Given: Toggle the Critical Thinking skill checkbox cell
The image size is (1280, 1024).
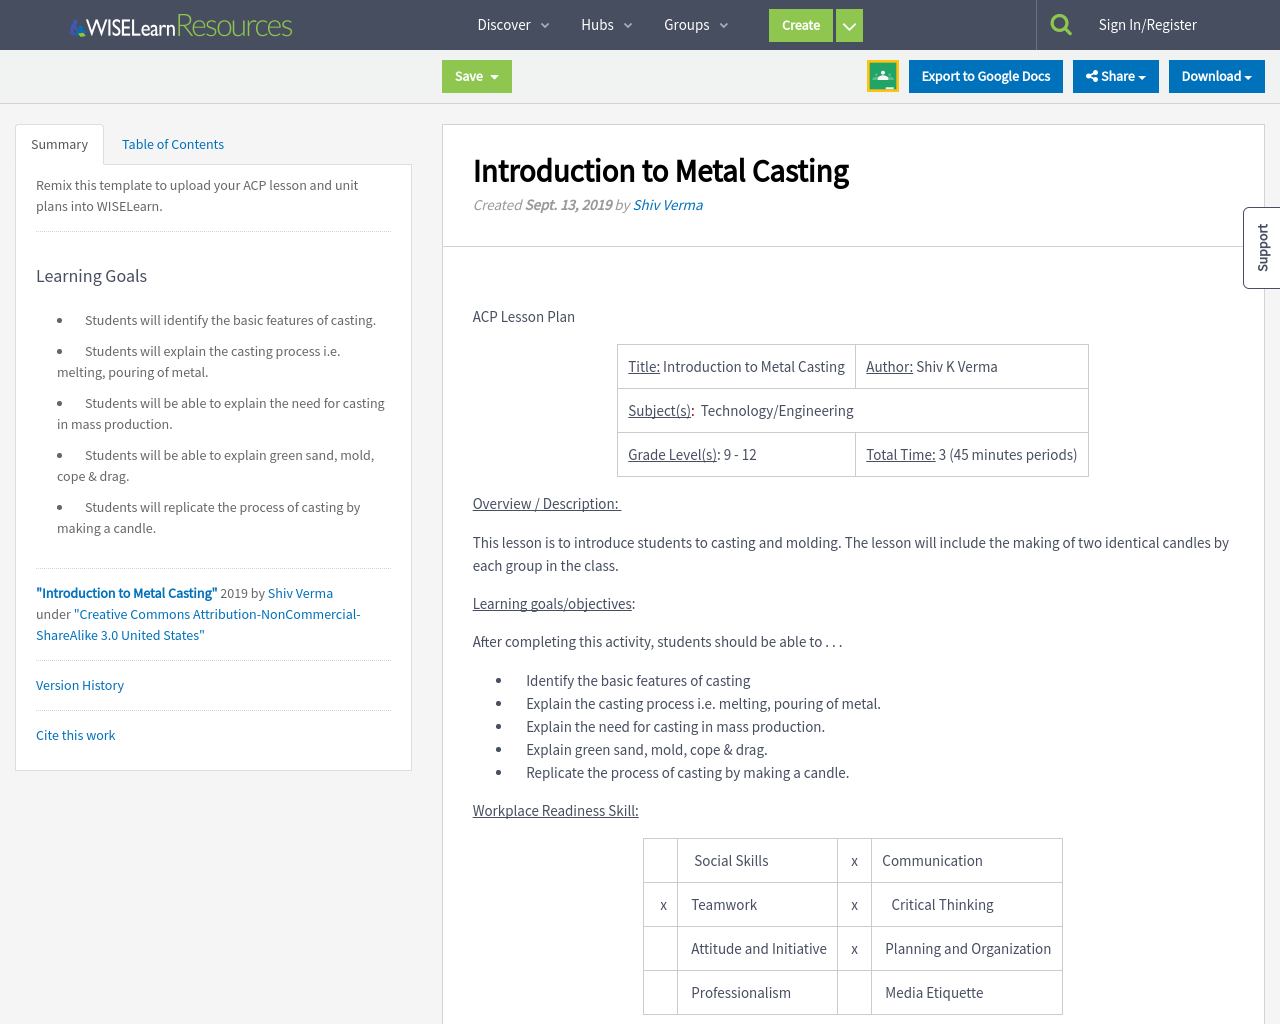Looking at the screenshot, I should point(854,904).
